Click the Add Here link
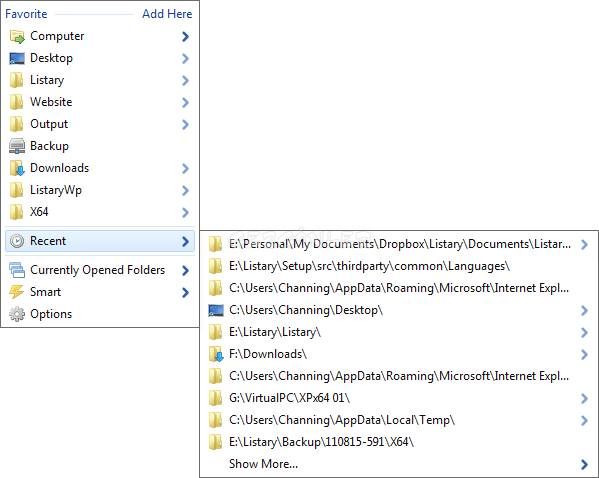Viewport: 599px width, 478px height. coord(167,14)
